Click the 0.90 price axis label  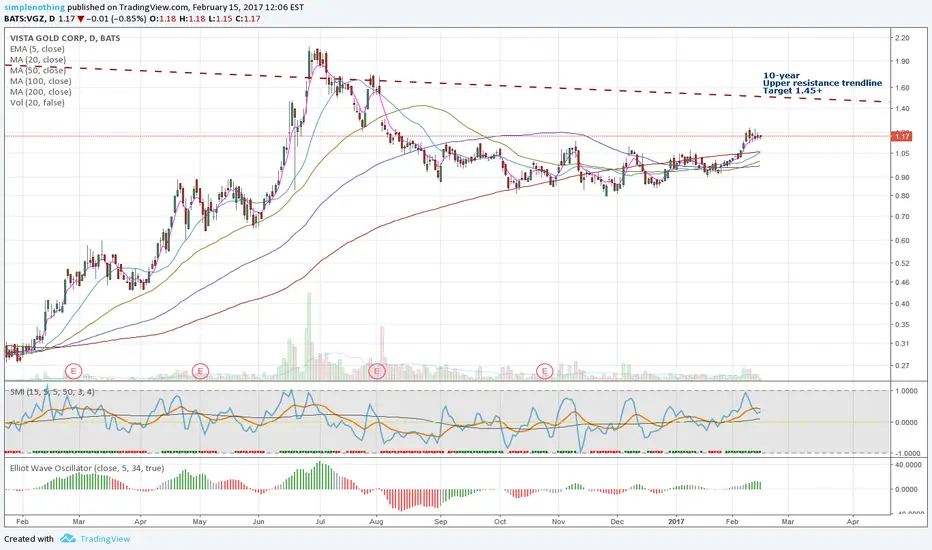tap(902, 177)
